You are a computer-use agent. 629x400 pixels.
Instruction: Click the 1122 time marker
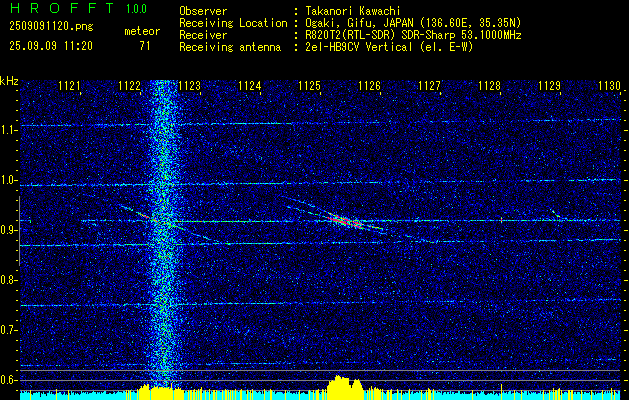[130, 86]
